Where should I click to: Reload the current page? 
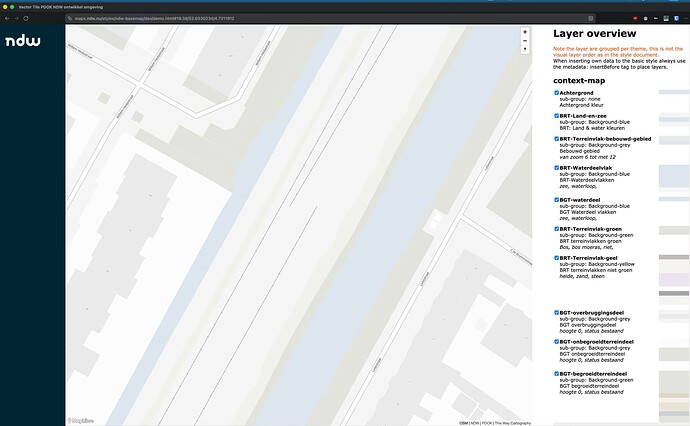click(26, 18)
